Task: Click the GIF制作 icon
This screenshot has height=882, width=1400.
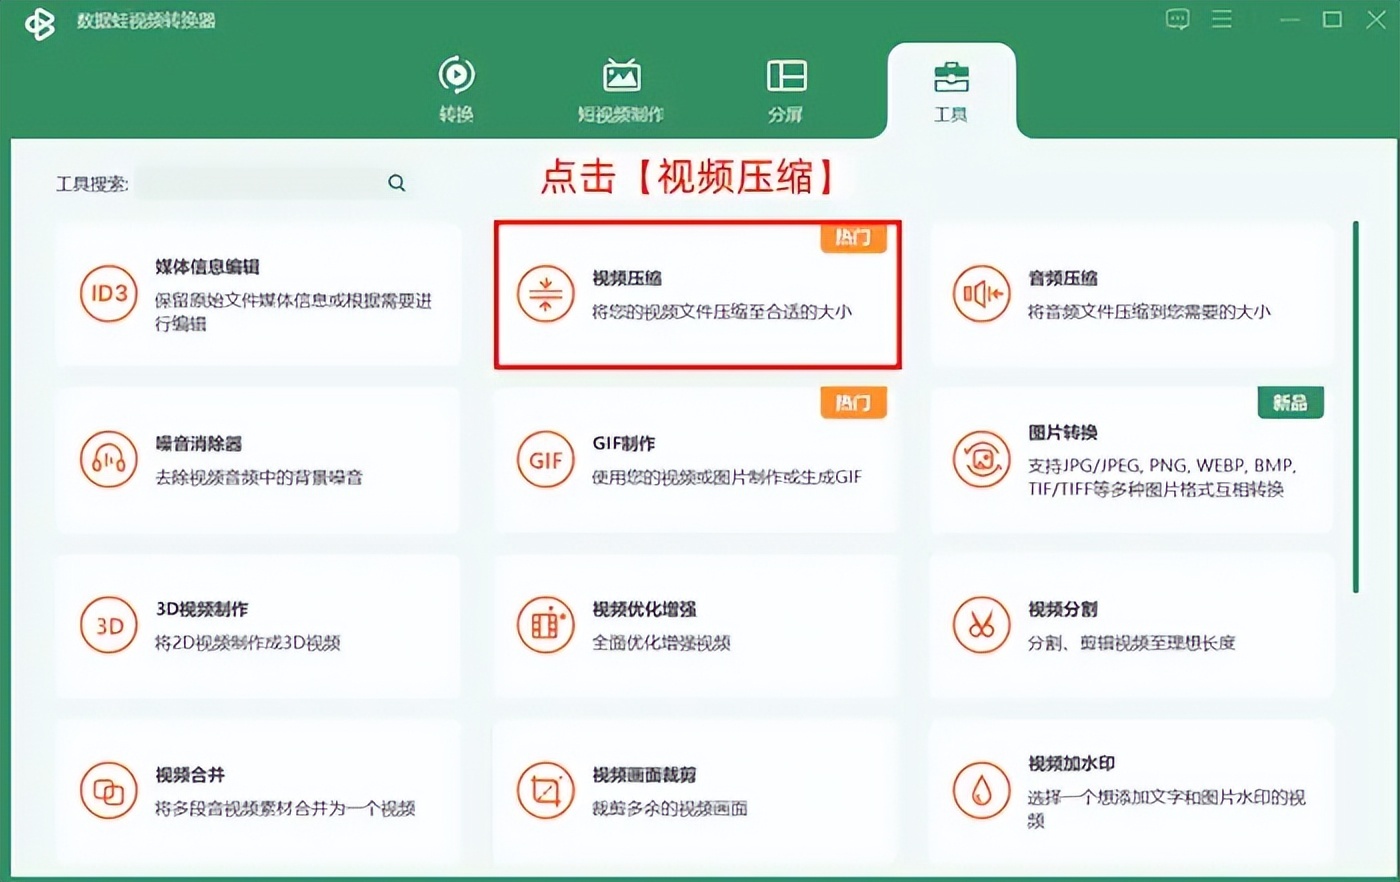Action: (545, 460)
